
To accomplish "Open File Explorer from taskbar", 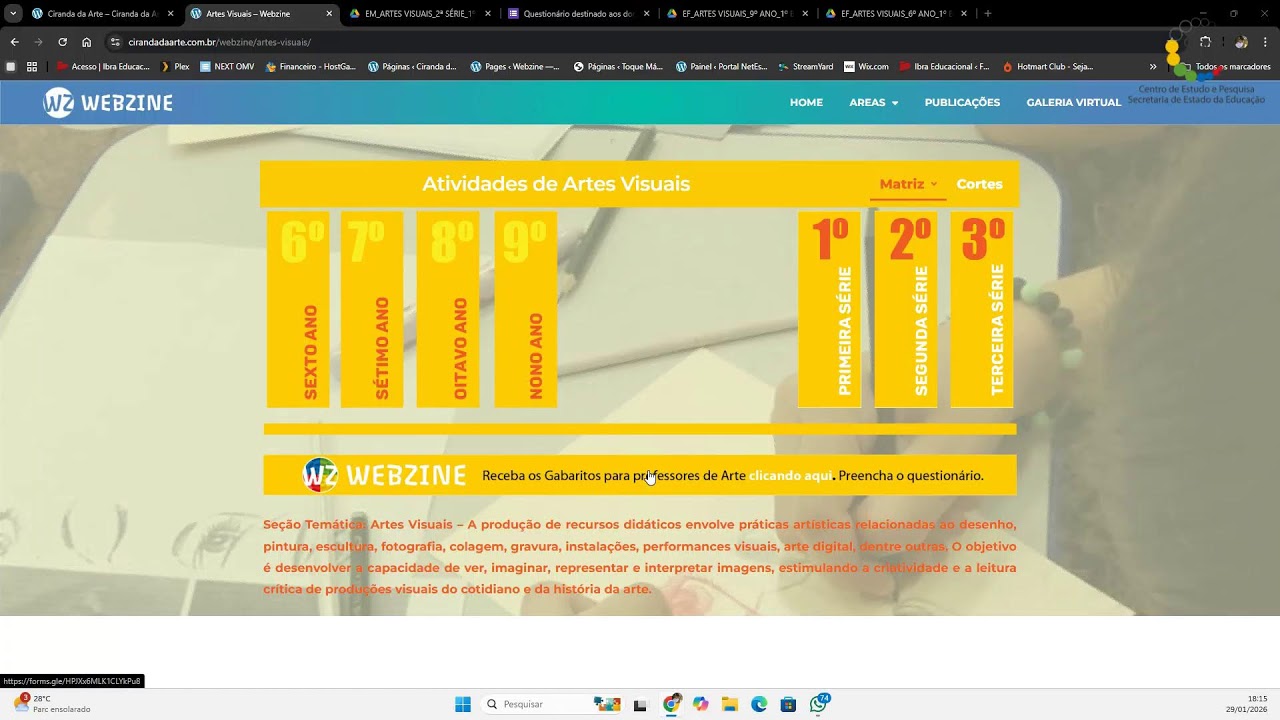I will coord(730,704).
